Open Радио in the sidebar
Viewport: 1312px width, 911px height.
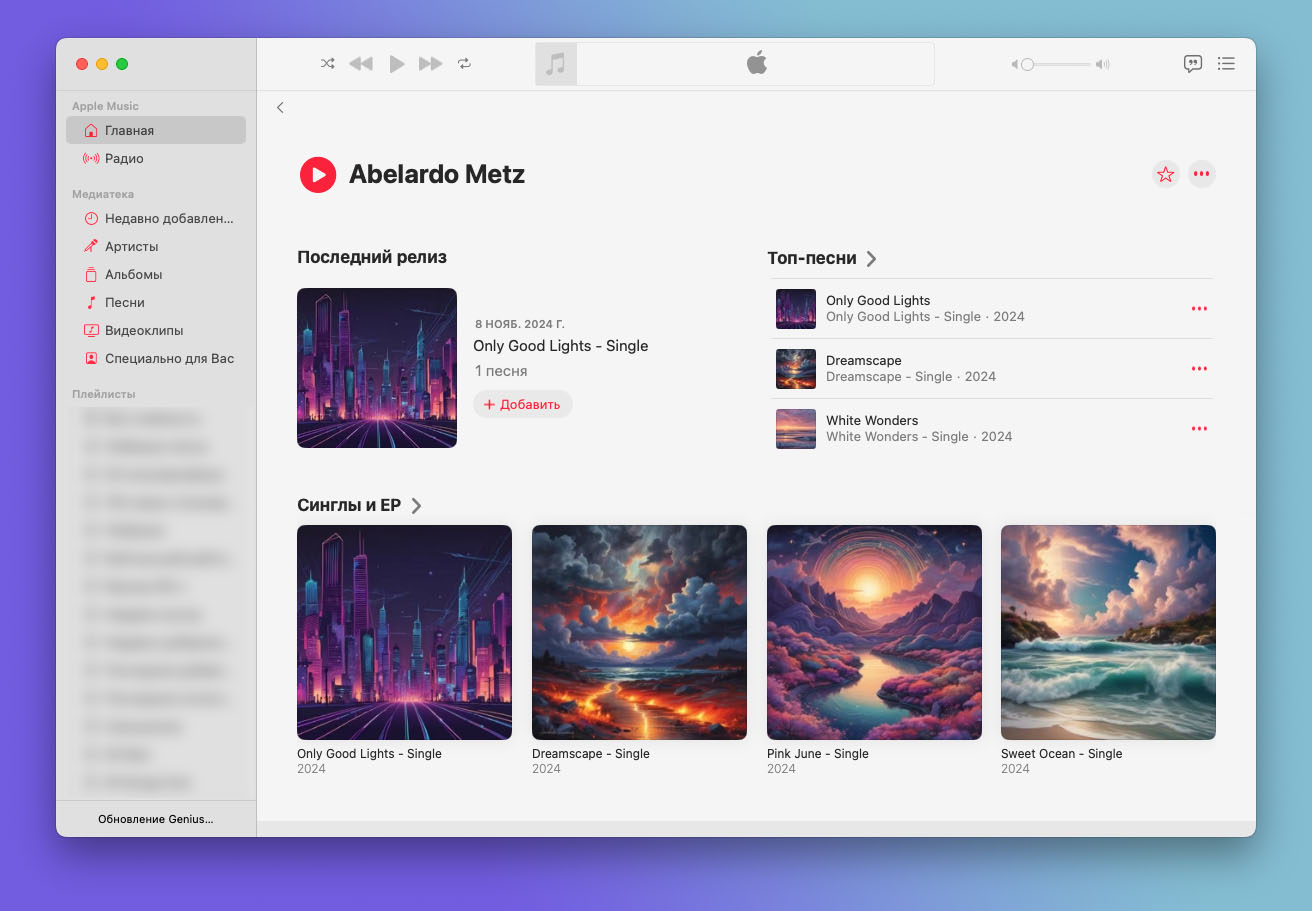click(x=156, y=158)
